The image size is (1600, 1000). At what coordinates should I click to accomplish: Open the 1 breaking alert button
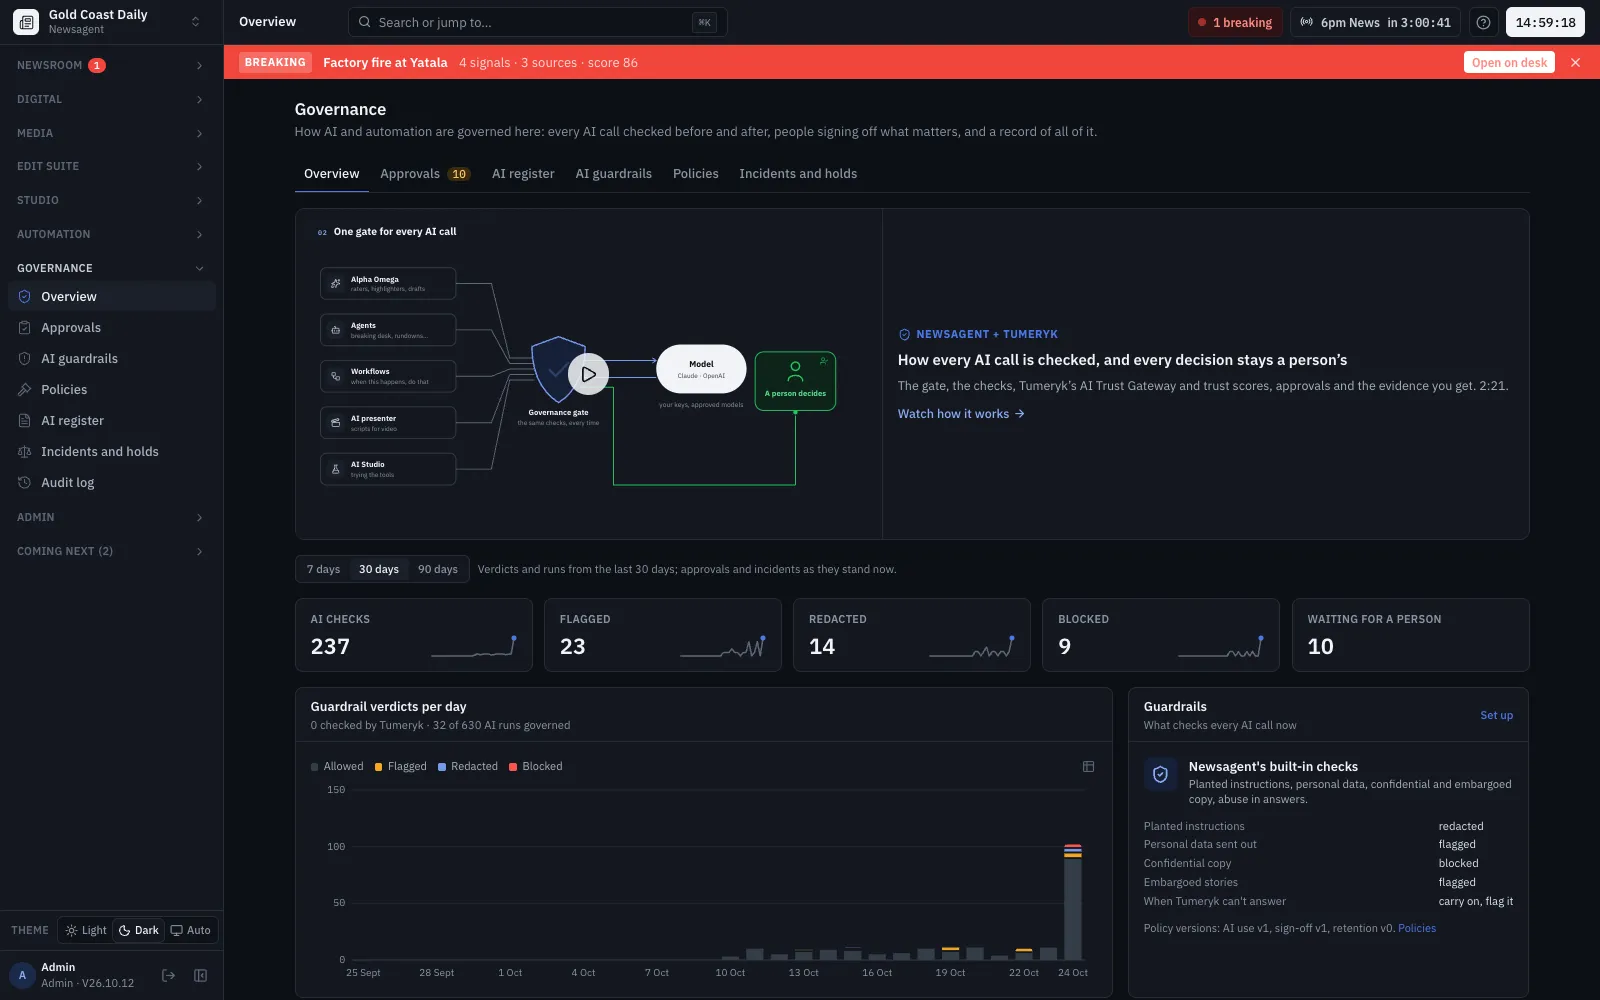1235,22
